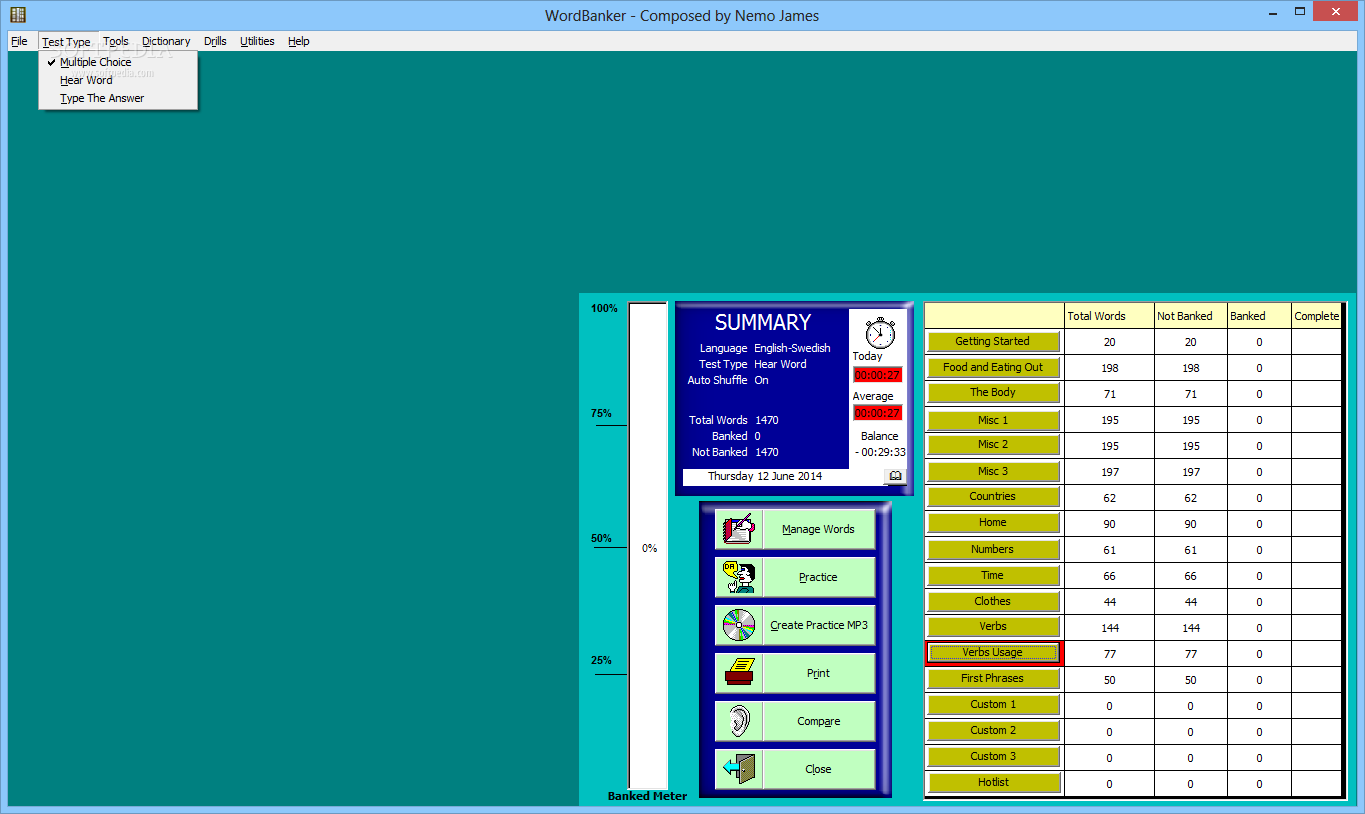1365x814 pixels.
Task: Open the Drills menu
Action: tap(215, 41)
